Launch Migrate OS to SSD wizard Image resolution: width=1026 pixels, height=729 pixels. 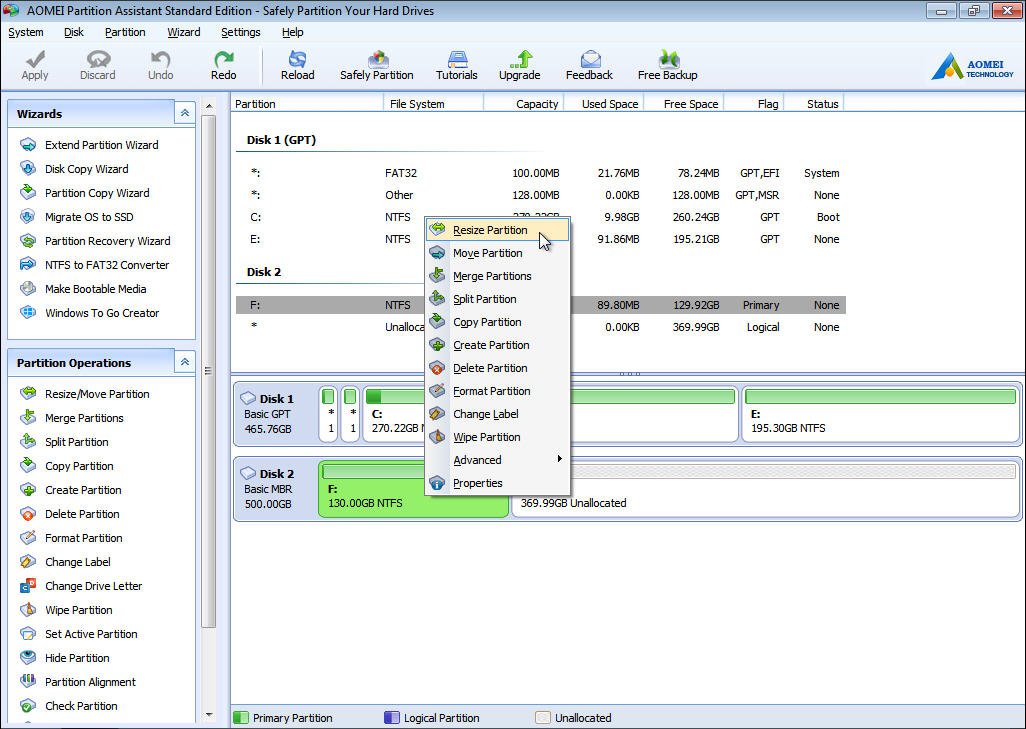[x=89, y=217]
